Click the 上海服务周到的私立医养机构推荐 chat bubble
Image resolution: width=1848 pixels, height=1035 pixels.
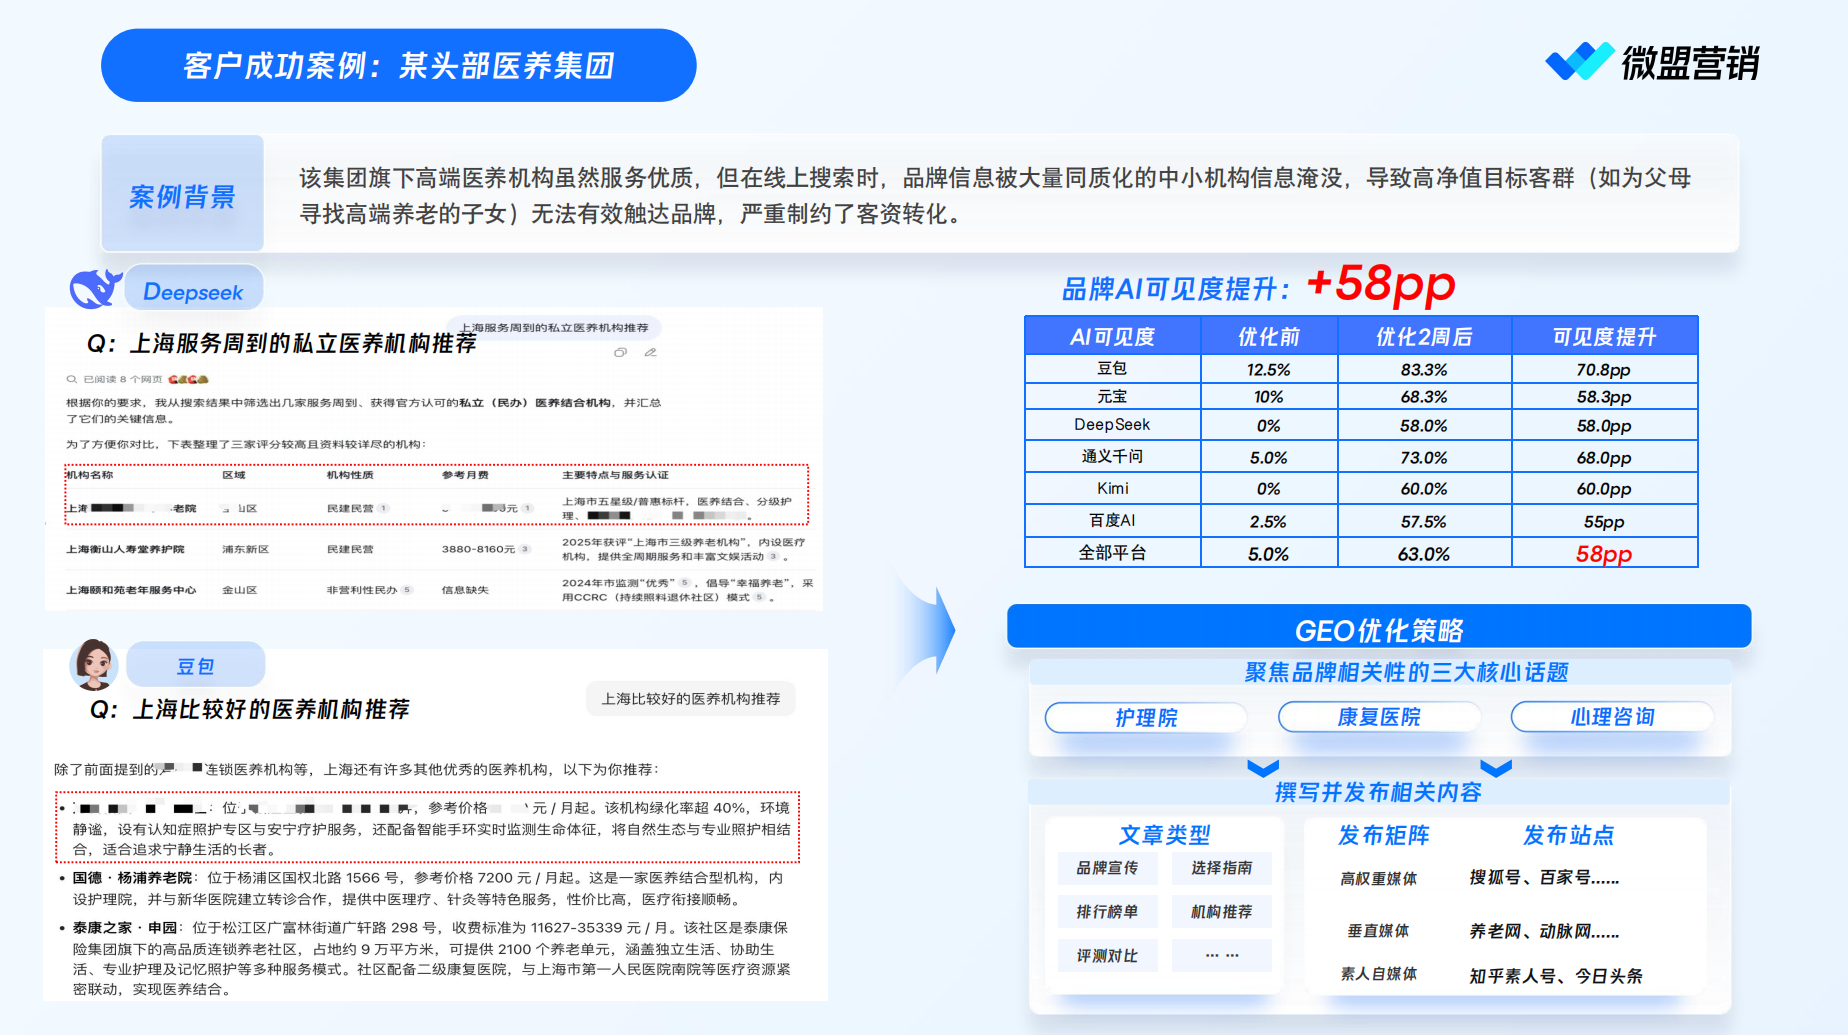[x=554, y=328]
